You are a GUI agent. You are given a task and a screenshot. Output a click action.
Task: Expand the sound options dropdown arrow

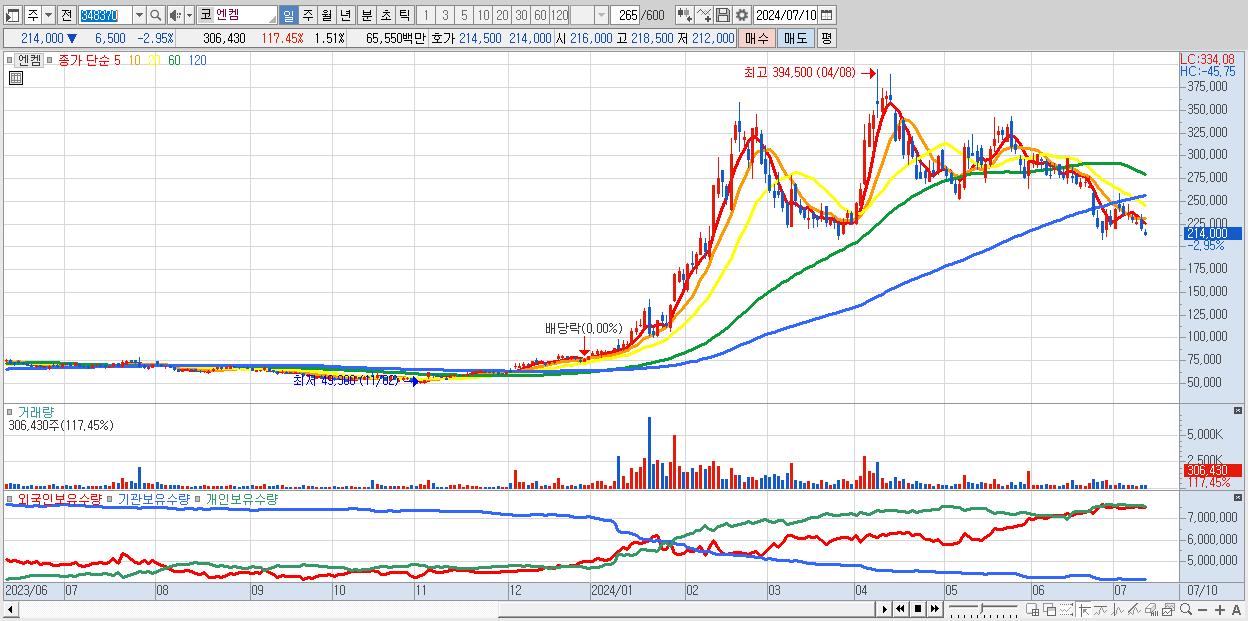tap(189, 15)
